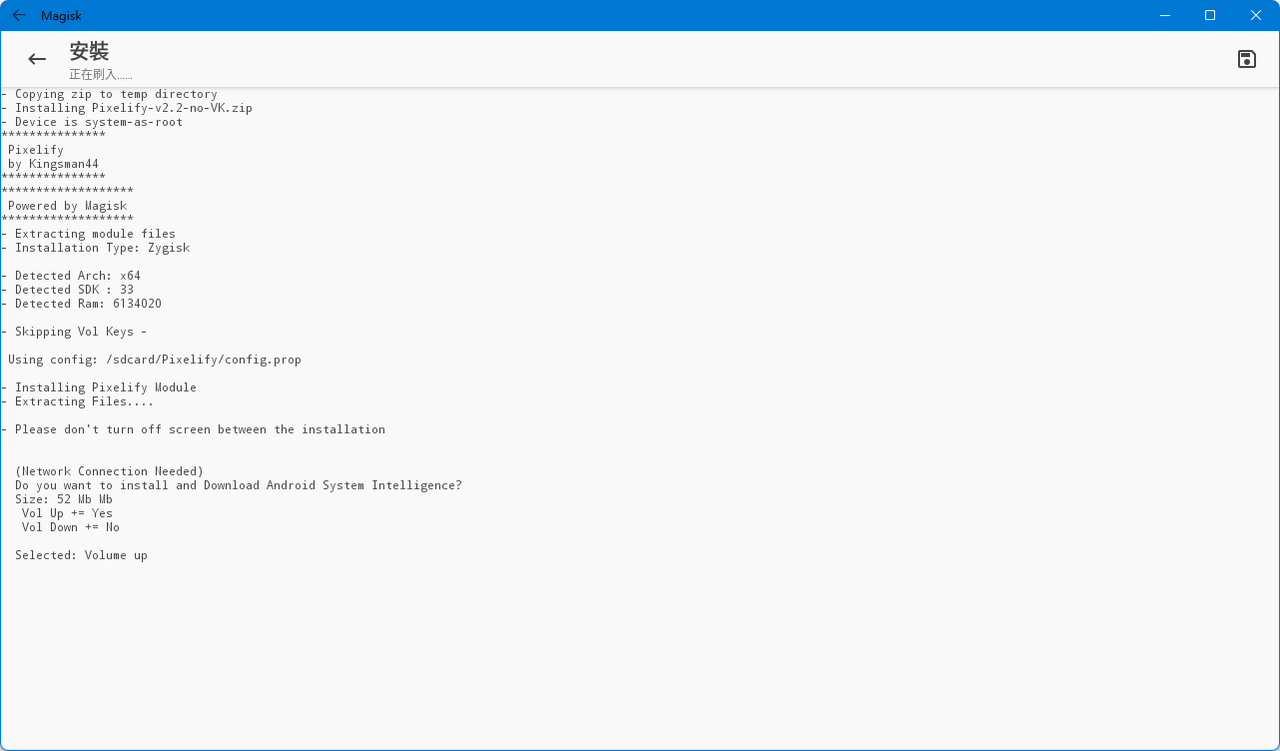Click the '(Network Connection Needed)' line
The image size is (1280, 751).
point(109,472)
